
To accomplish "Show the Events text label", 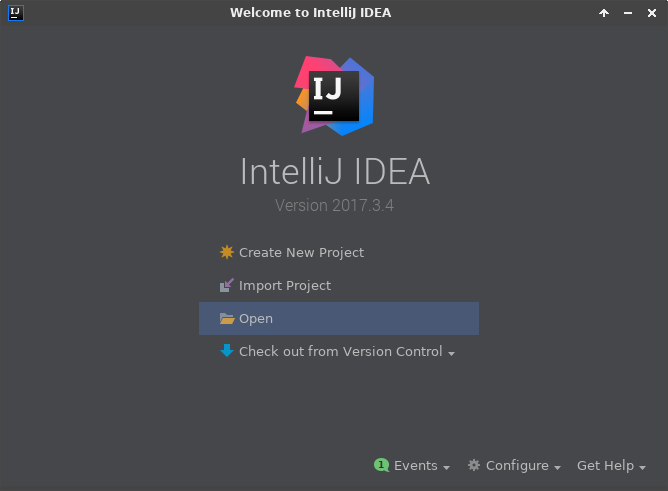I will (415, 465).
